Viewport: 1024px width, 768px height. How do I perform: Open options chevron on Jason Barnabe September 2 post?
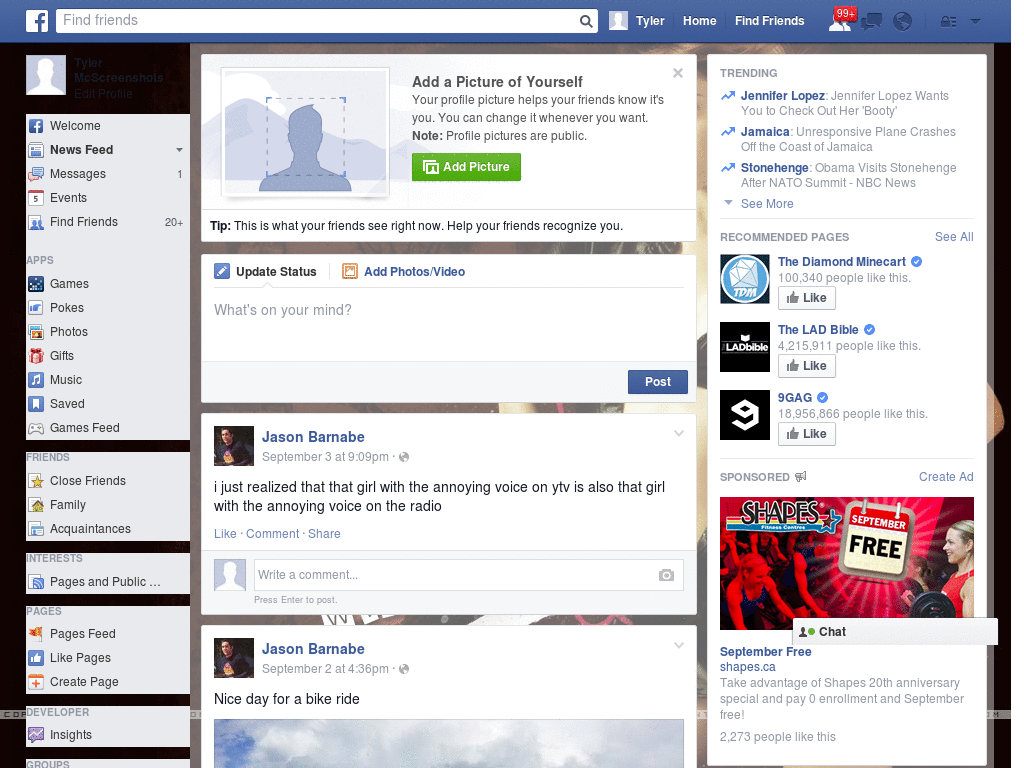pyautogui.click(x=679, y=645)
